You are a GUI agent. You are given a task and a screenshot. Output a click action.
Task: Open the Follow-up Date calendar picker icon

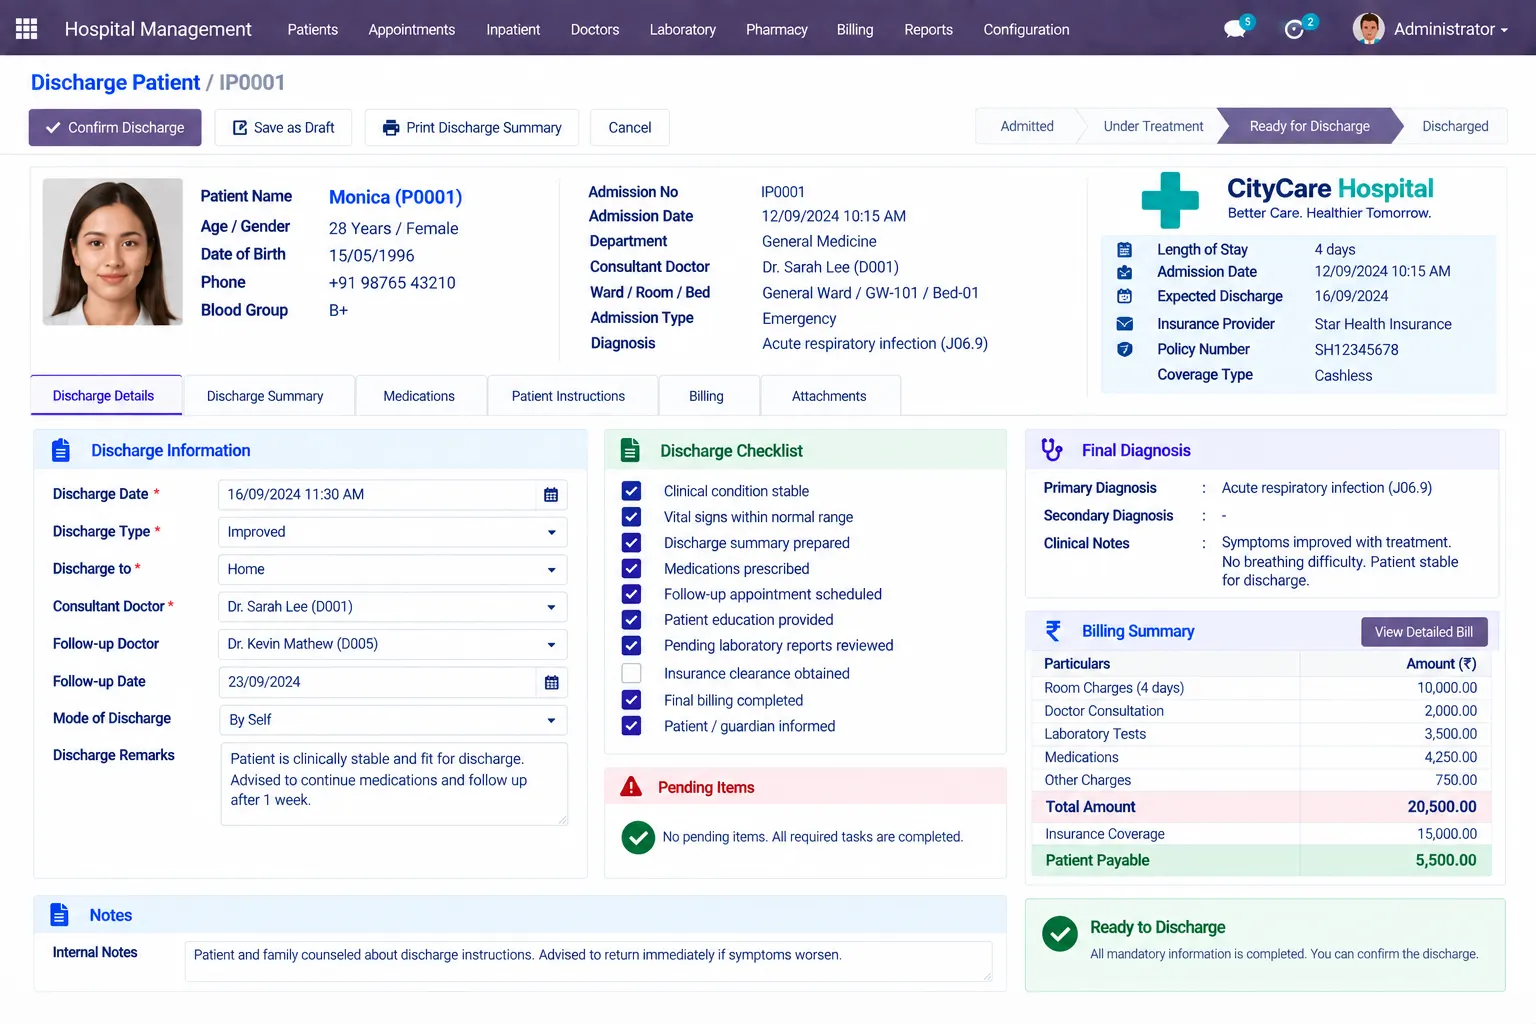click(551, 683)
